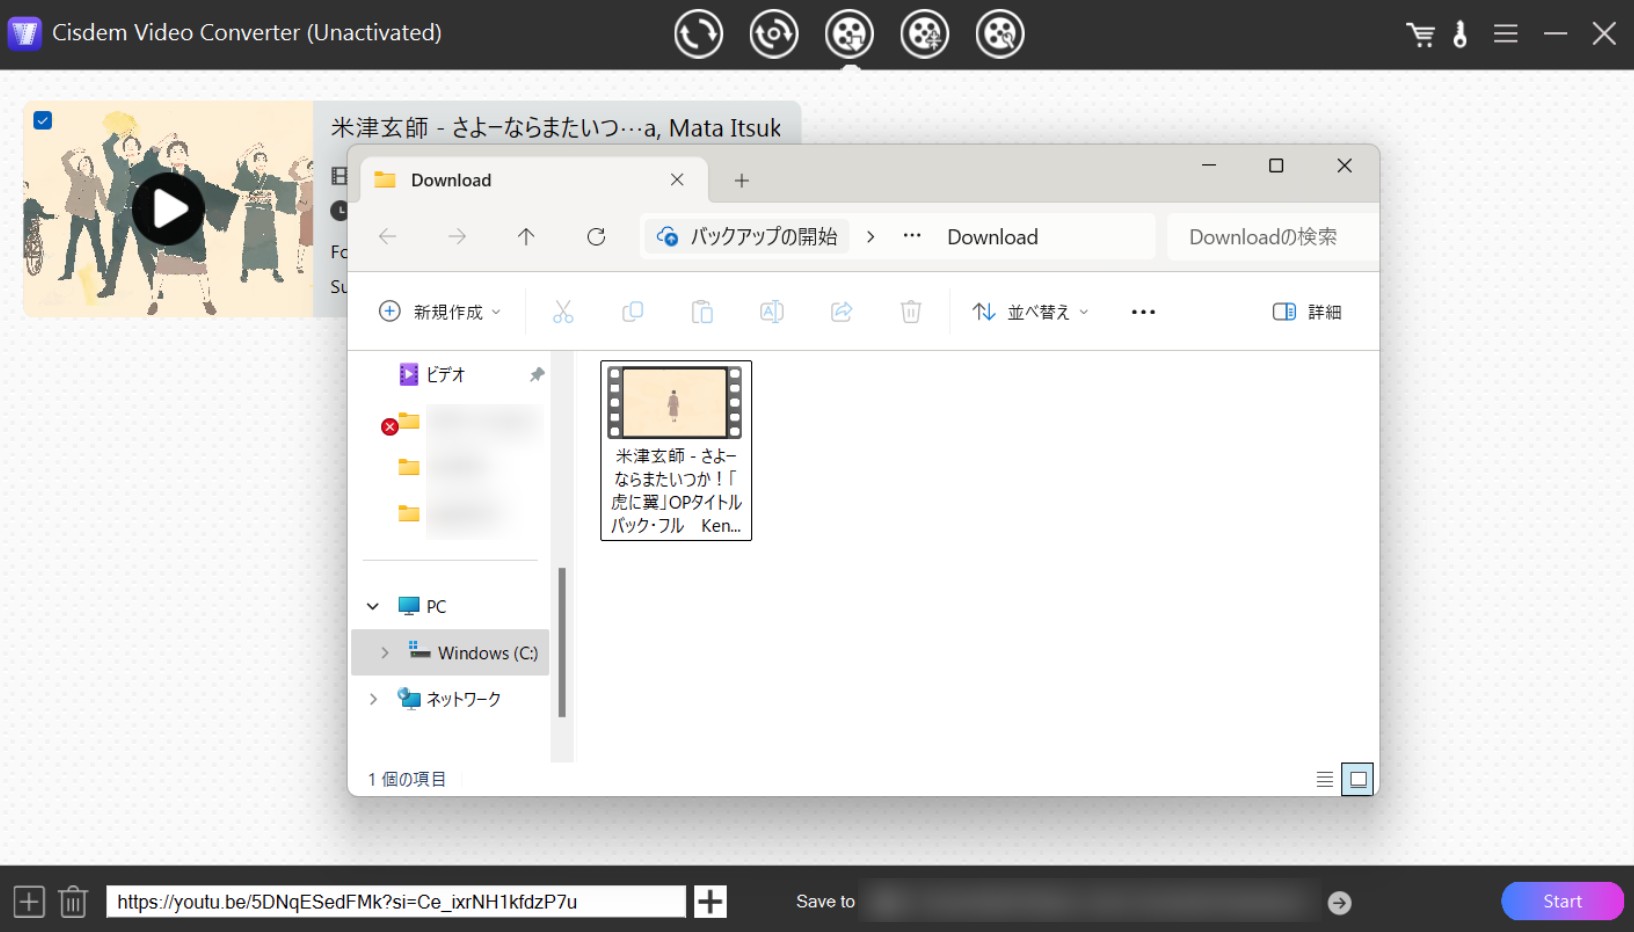1634x932 pixels.
Task: Click the YouTube URL input field
Action: pyautogui.click(x=396, y=901)
